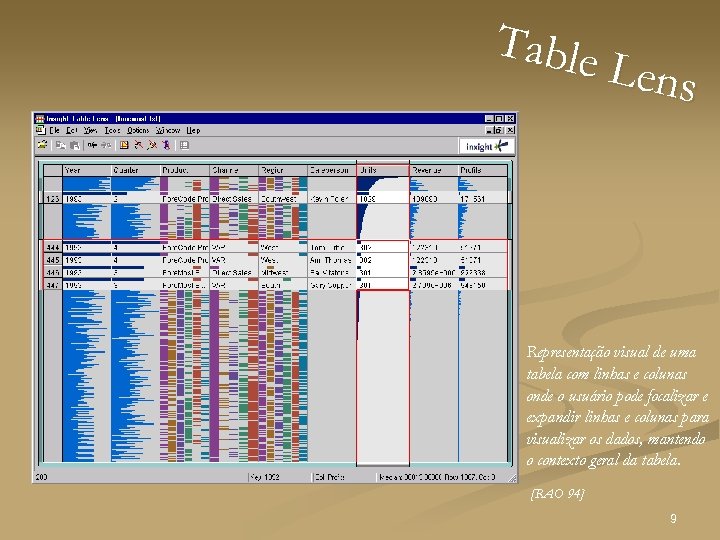Viewport: 720px width, 540px height.
Task: Click the copy icon in the toolbar
Action: pyautogui.click(x=61, y=146)
